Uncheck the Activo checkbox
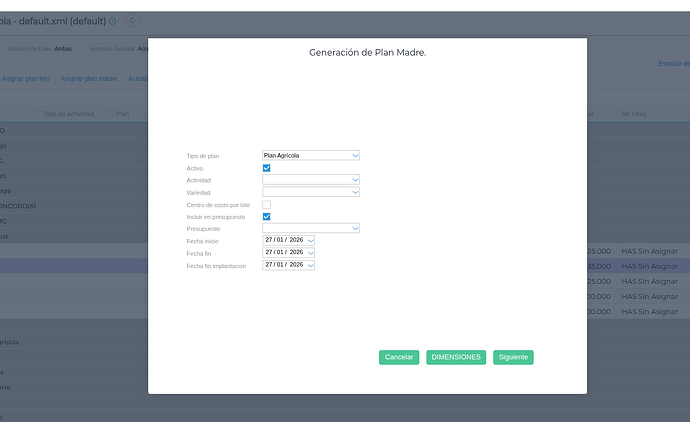 coord(266,168)
